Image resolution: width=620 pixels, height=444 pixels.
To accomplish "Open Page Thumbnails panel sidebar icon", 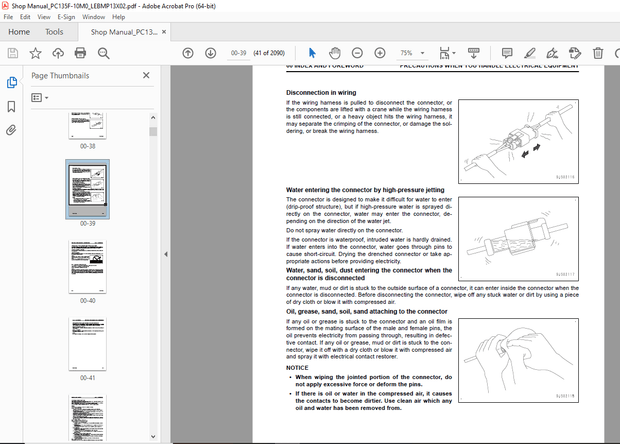I will point(12,83).
